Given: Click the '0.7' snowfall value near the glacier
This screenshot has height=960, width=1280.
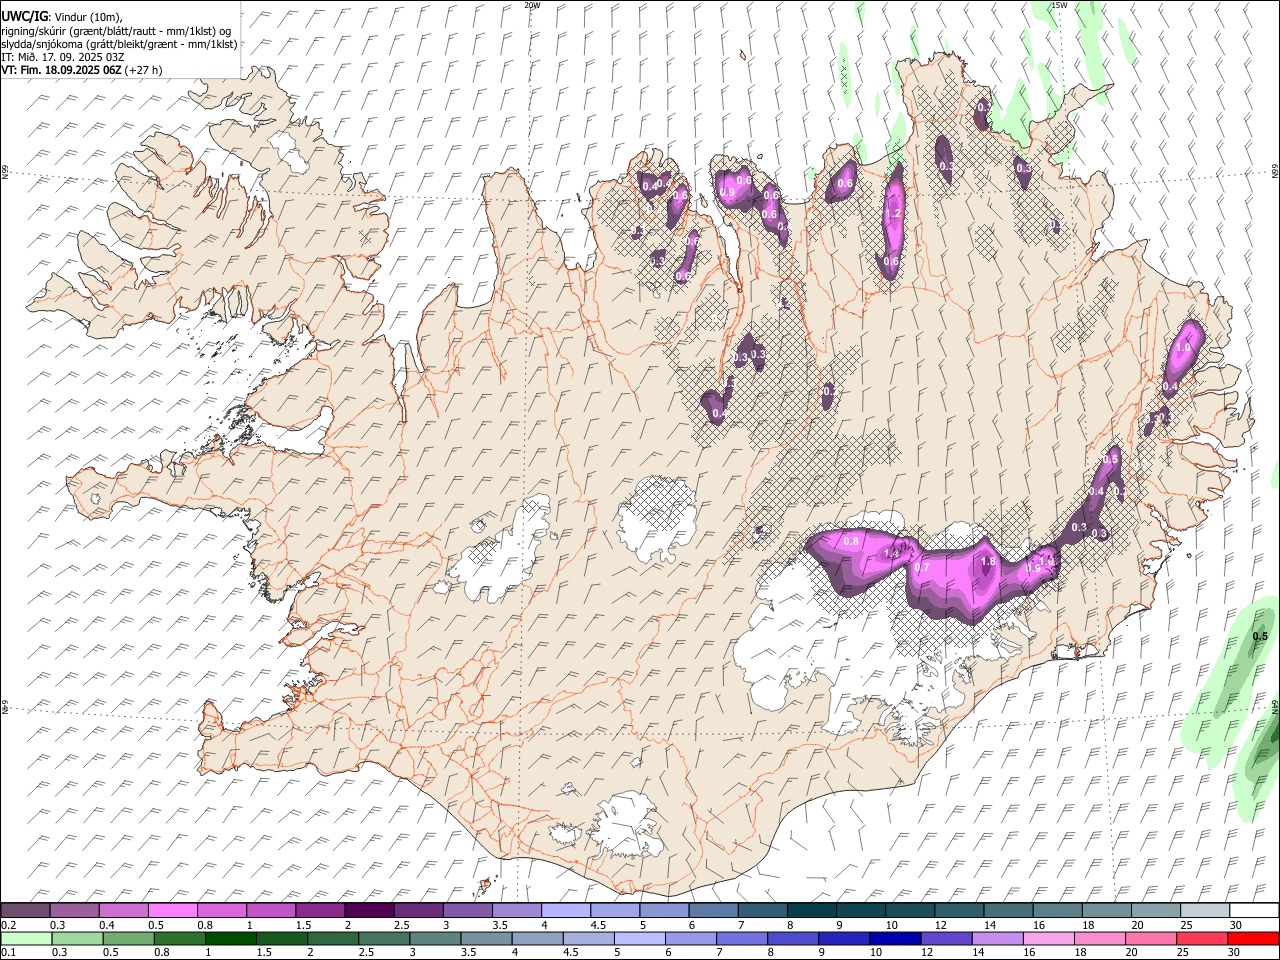Looking at the screenshot, I should click(922, 567).
